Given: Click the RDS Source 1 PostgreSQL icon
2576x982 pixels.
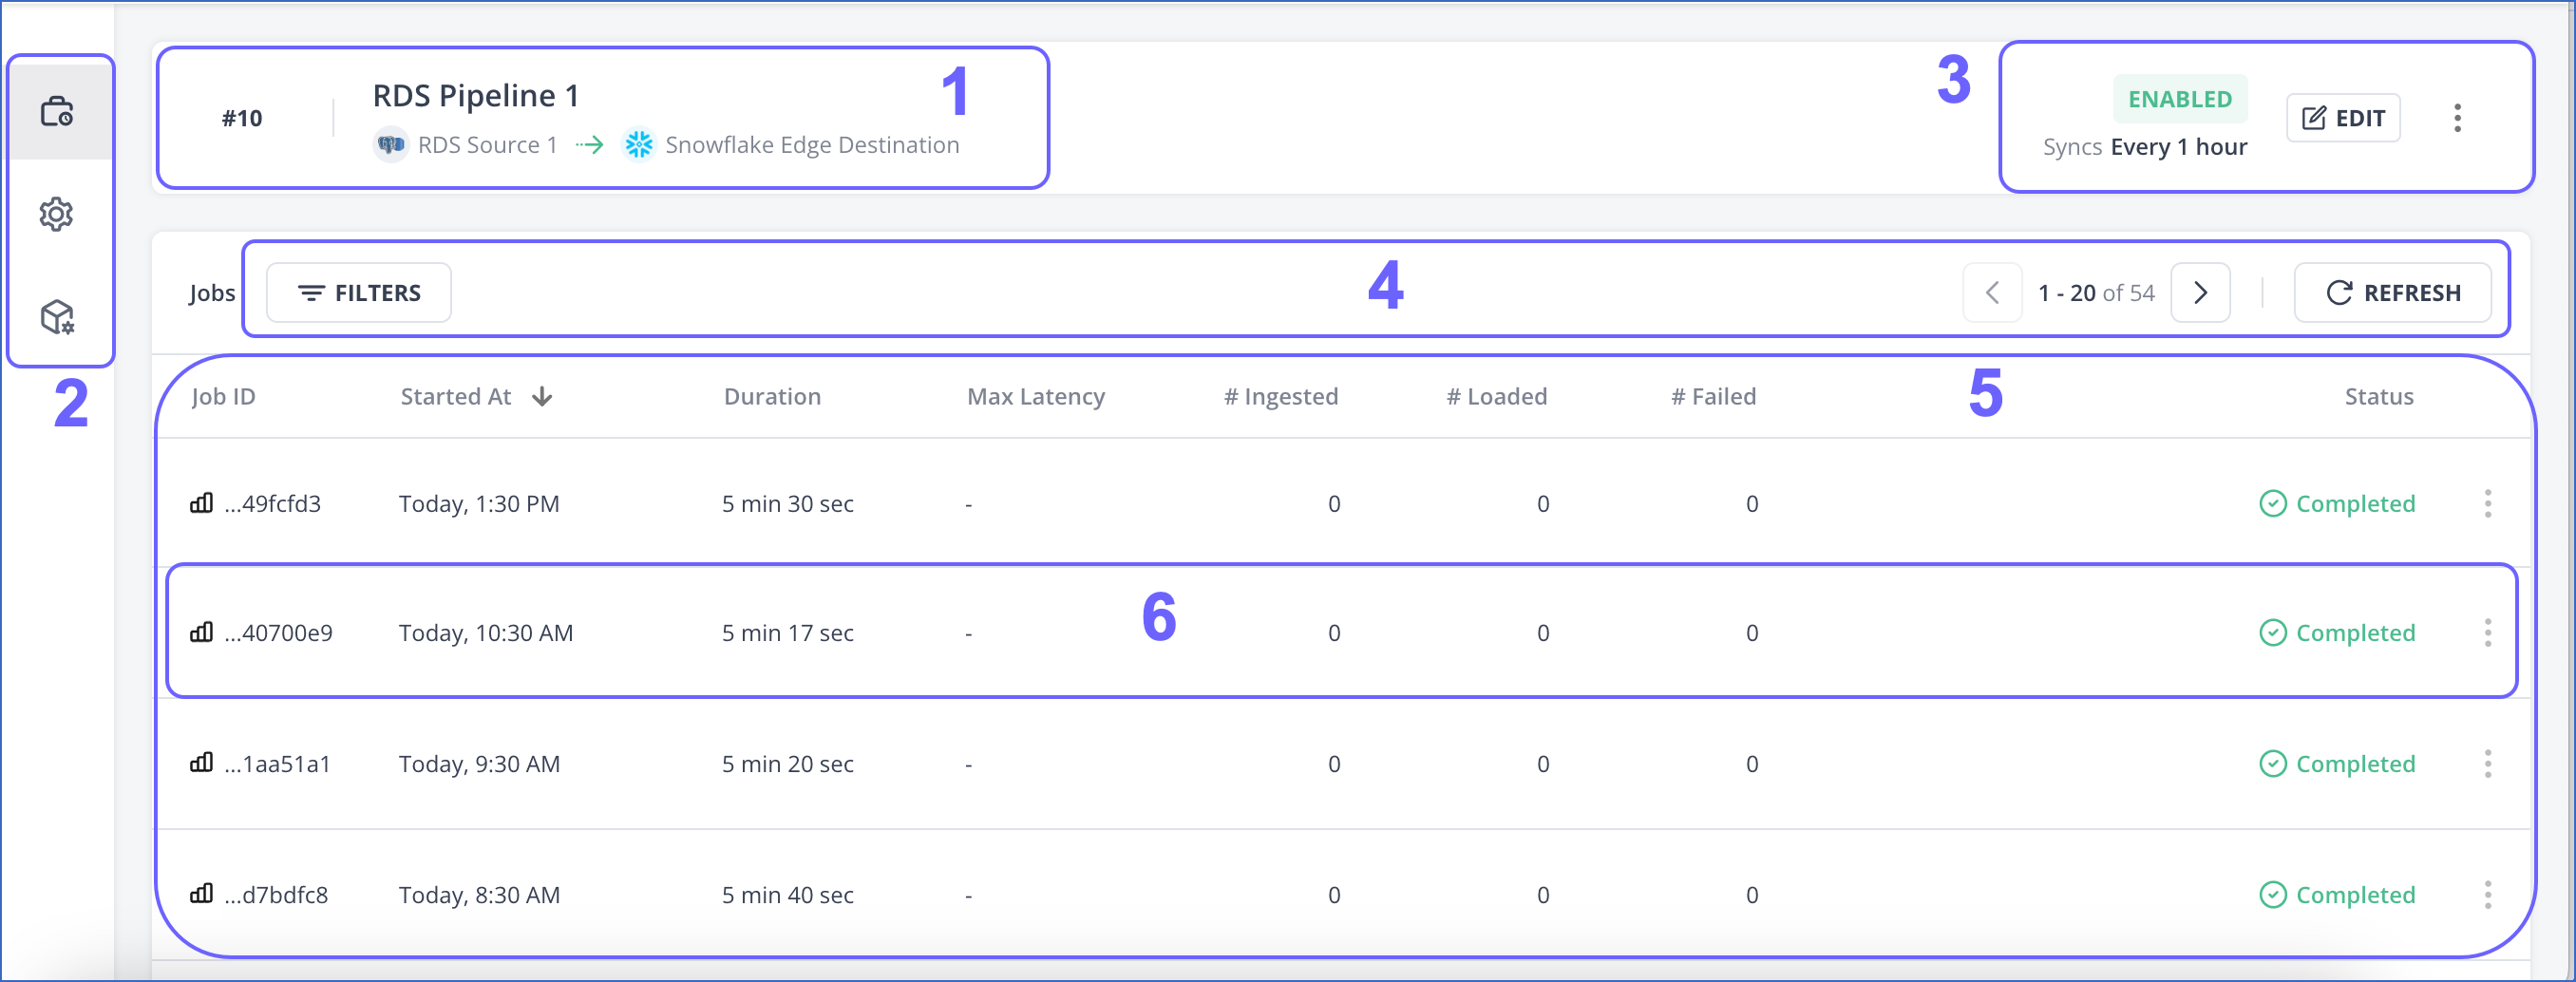Looking at the screenshot, I should coord(390,145).
